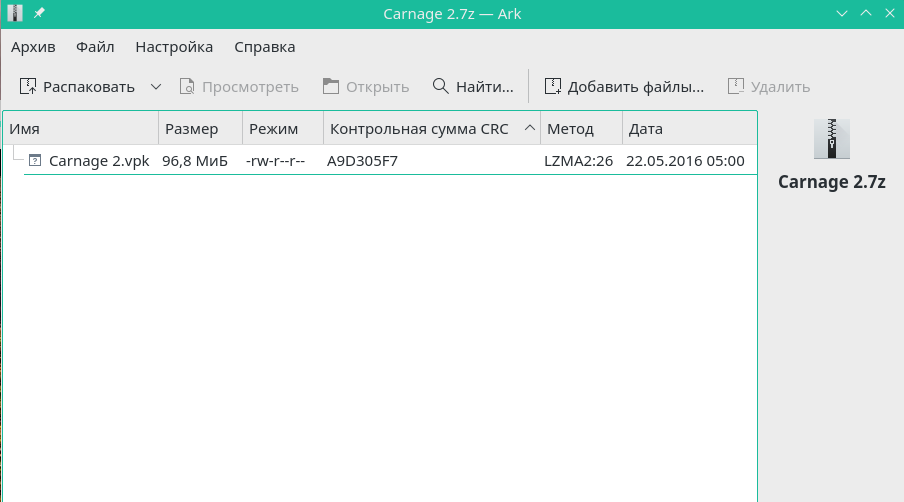This screenshot has width=904, height=502.
Task: Open the Файл menu
Action: pos(95,47)
